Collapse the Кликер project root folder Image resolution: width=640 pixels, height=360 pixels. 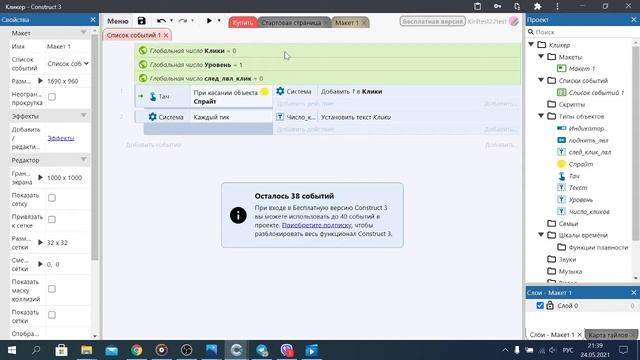click(531, 44)
